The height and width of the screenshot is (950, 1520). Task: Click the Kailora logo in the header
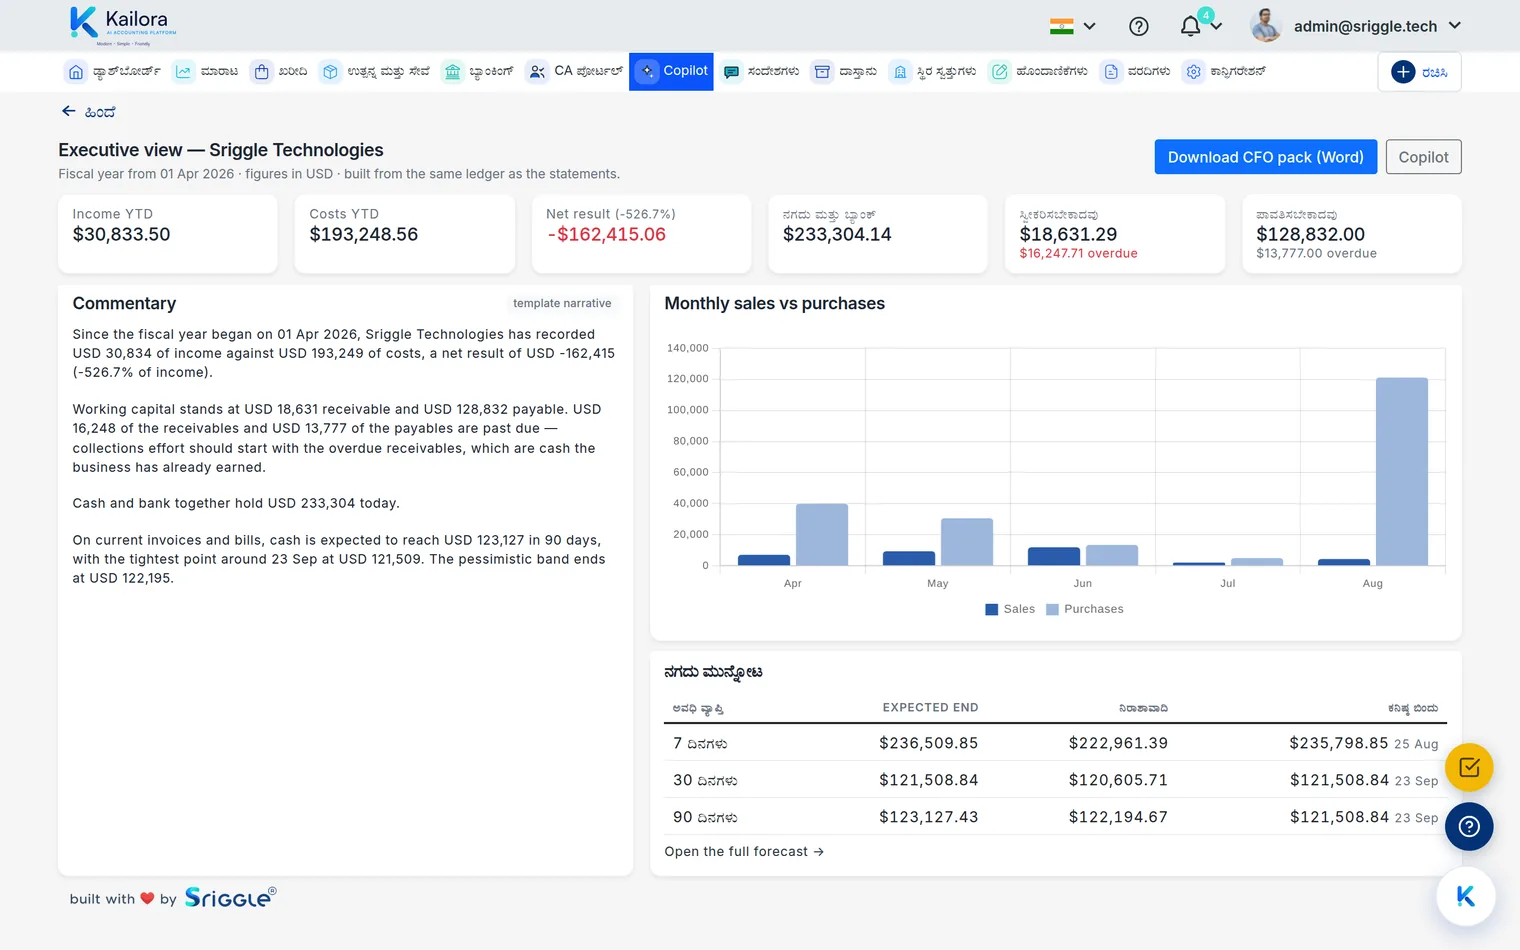coord(123,25)
